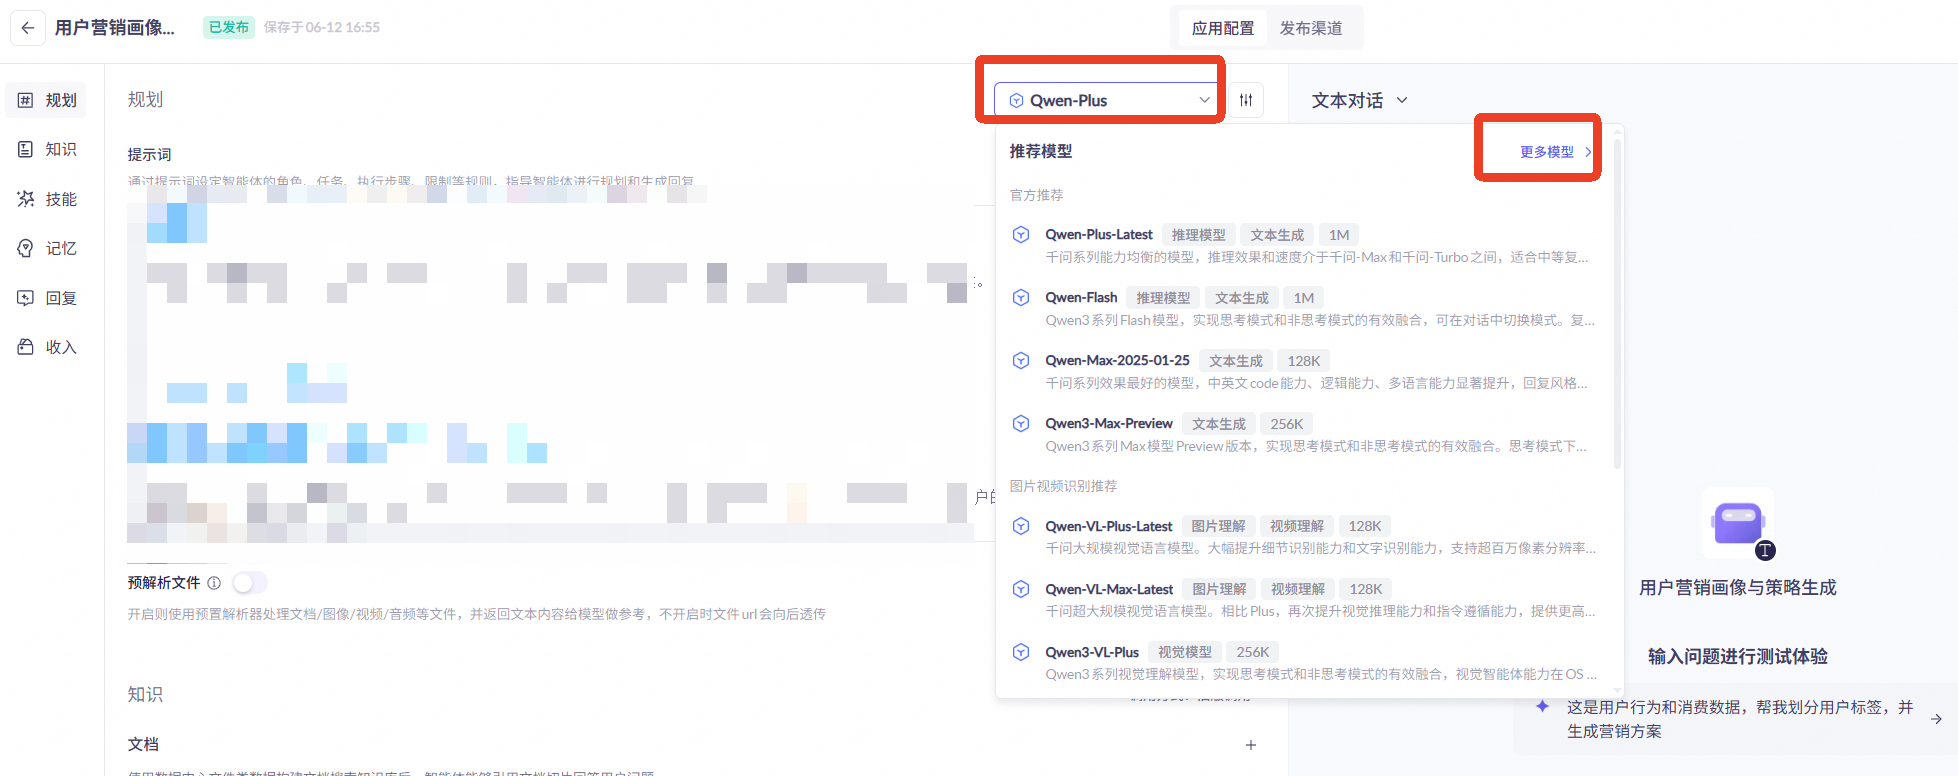Select Qwen-Flash model name
Viewport: 1958px width, 776px height.
pyautogui.click(x=1081, y=297)
